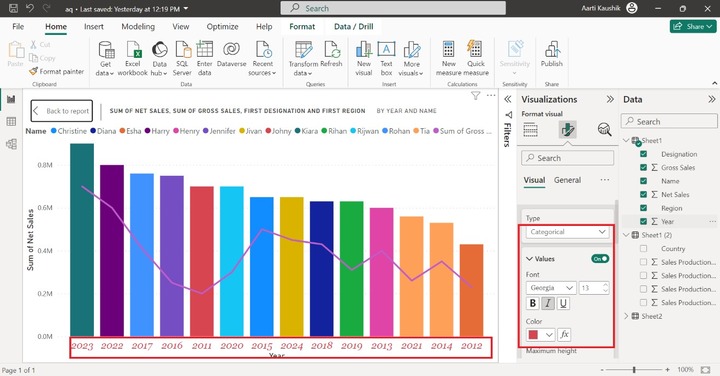Collapse Sheet1 (2) table
720x376 pixels.
tap(626, 235)
